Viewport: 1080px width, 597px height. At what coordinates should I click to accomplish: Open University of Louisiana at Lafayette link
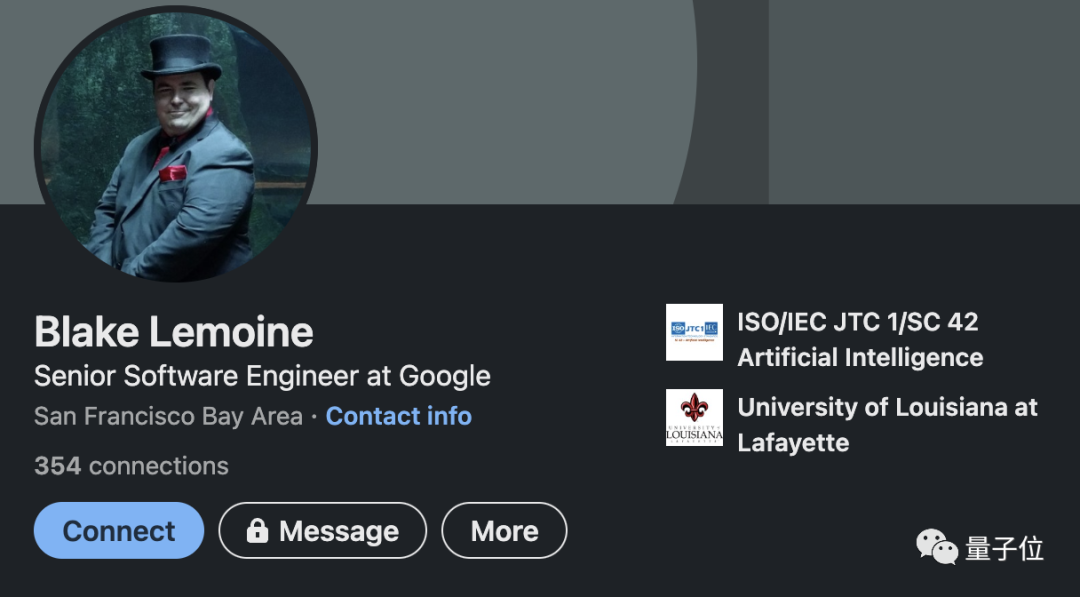click(x=887, y=407)
